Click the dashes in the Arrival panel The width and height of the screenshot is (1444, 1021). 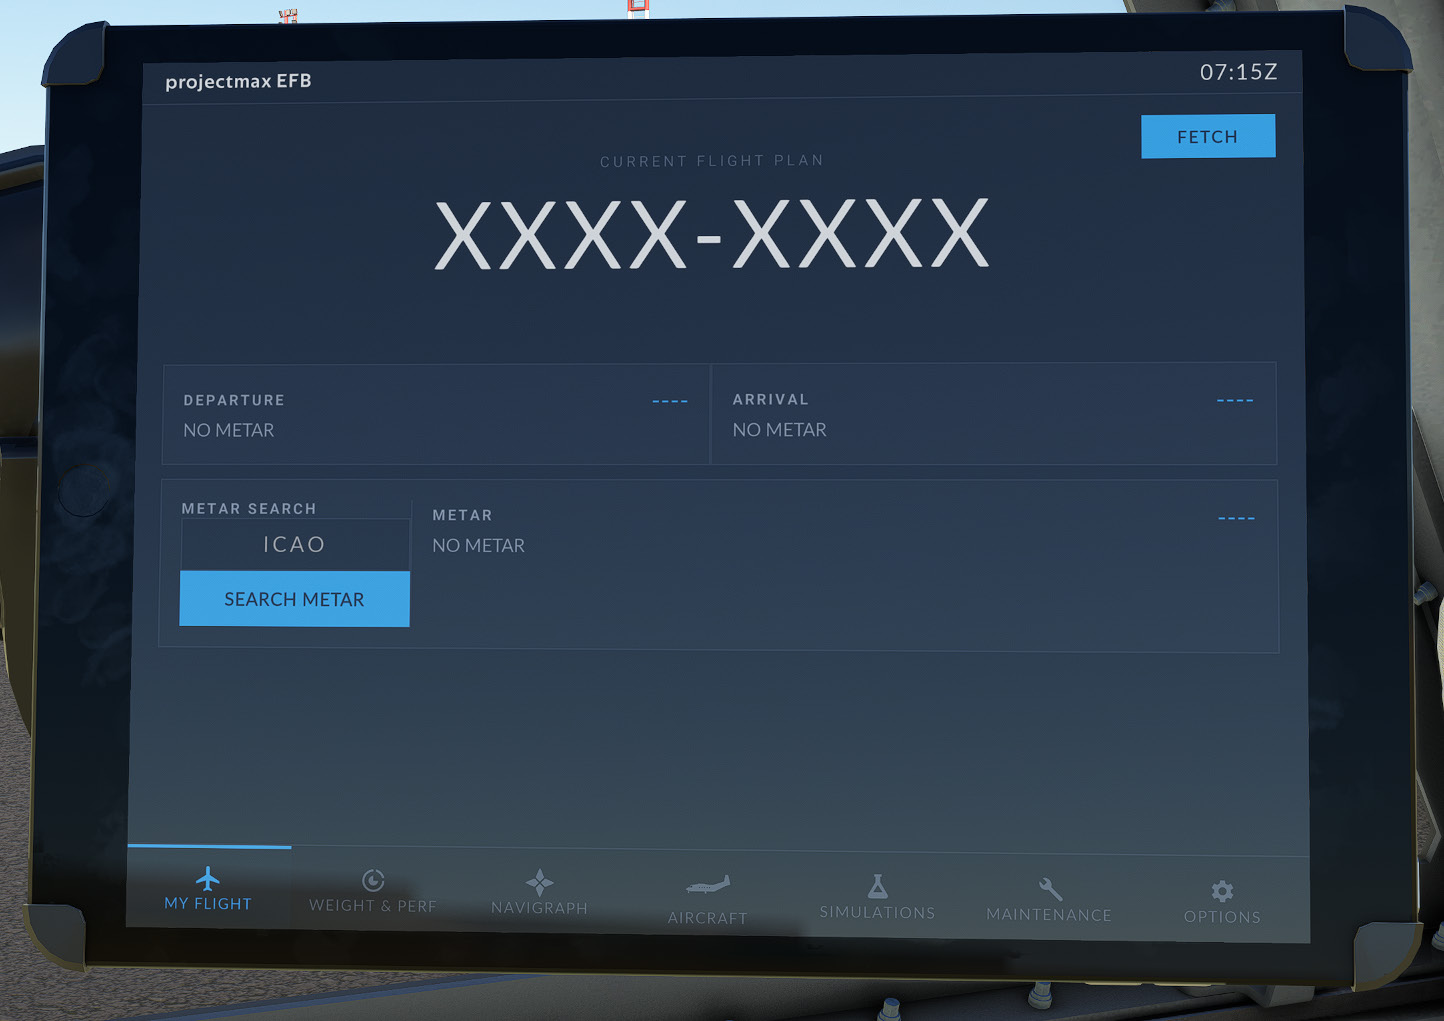[1235, 400]
